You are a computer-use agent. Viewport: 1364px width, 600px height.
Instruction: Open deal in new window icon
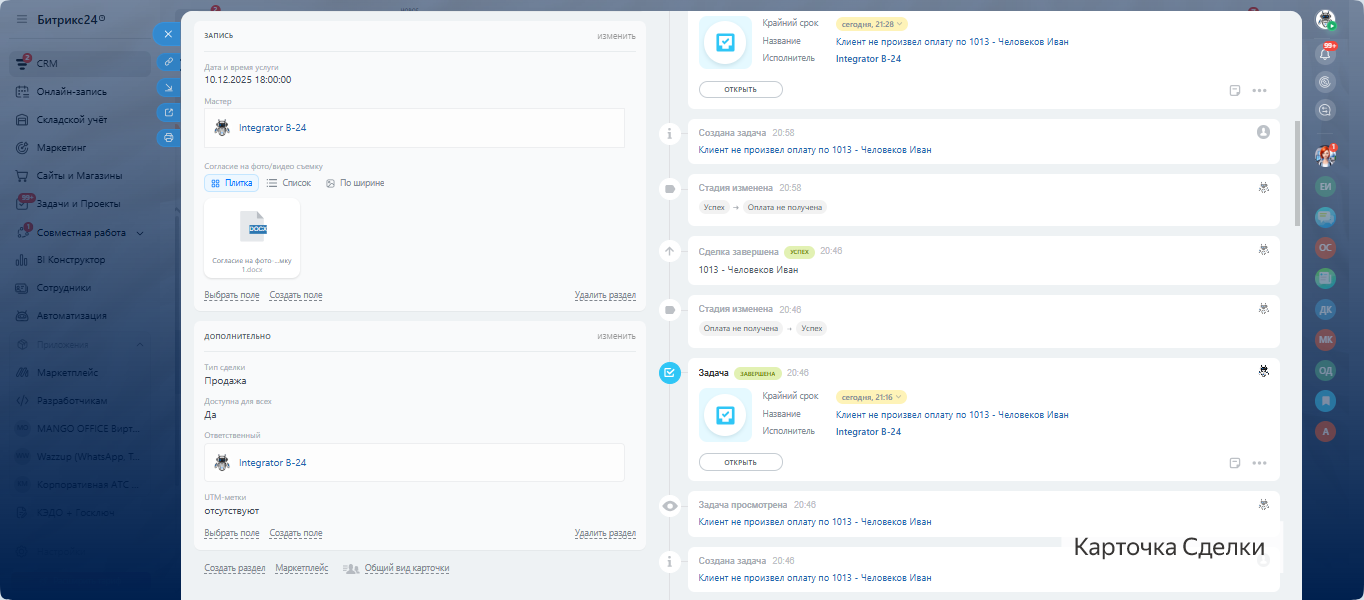[x=168, y=112]
